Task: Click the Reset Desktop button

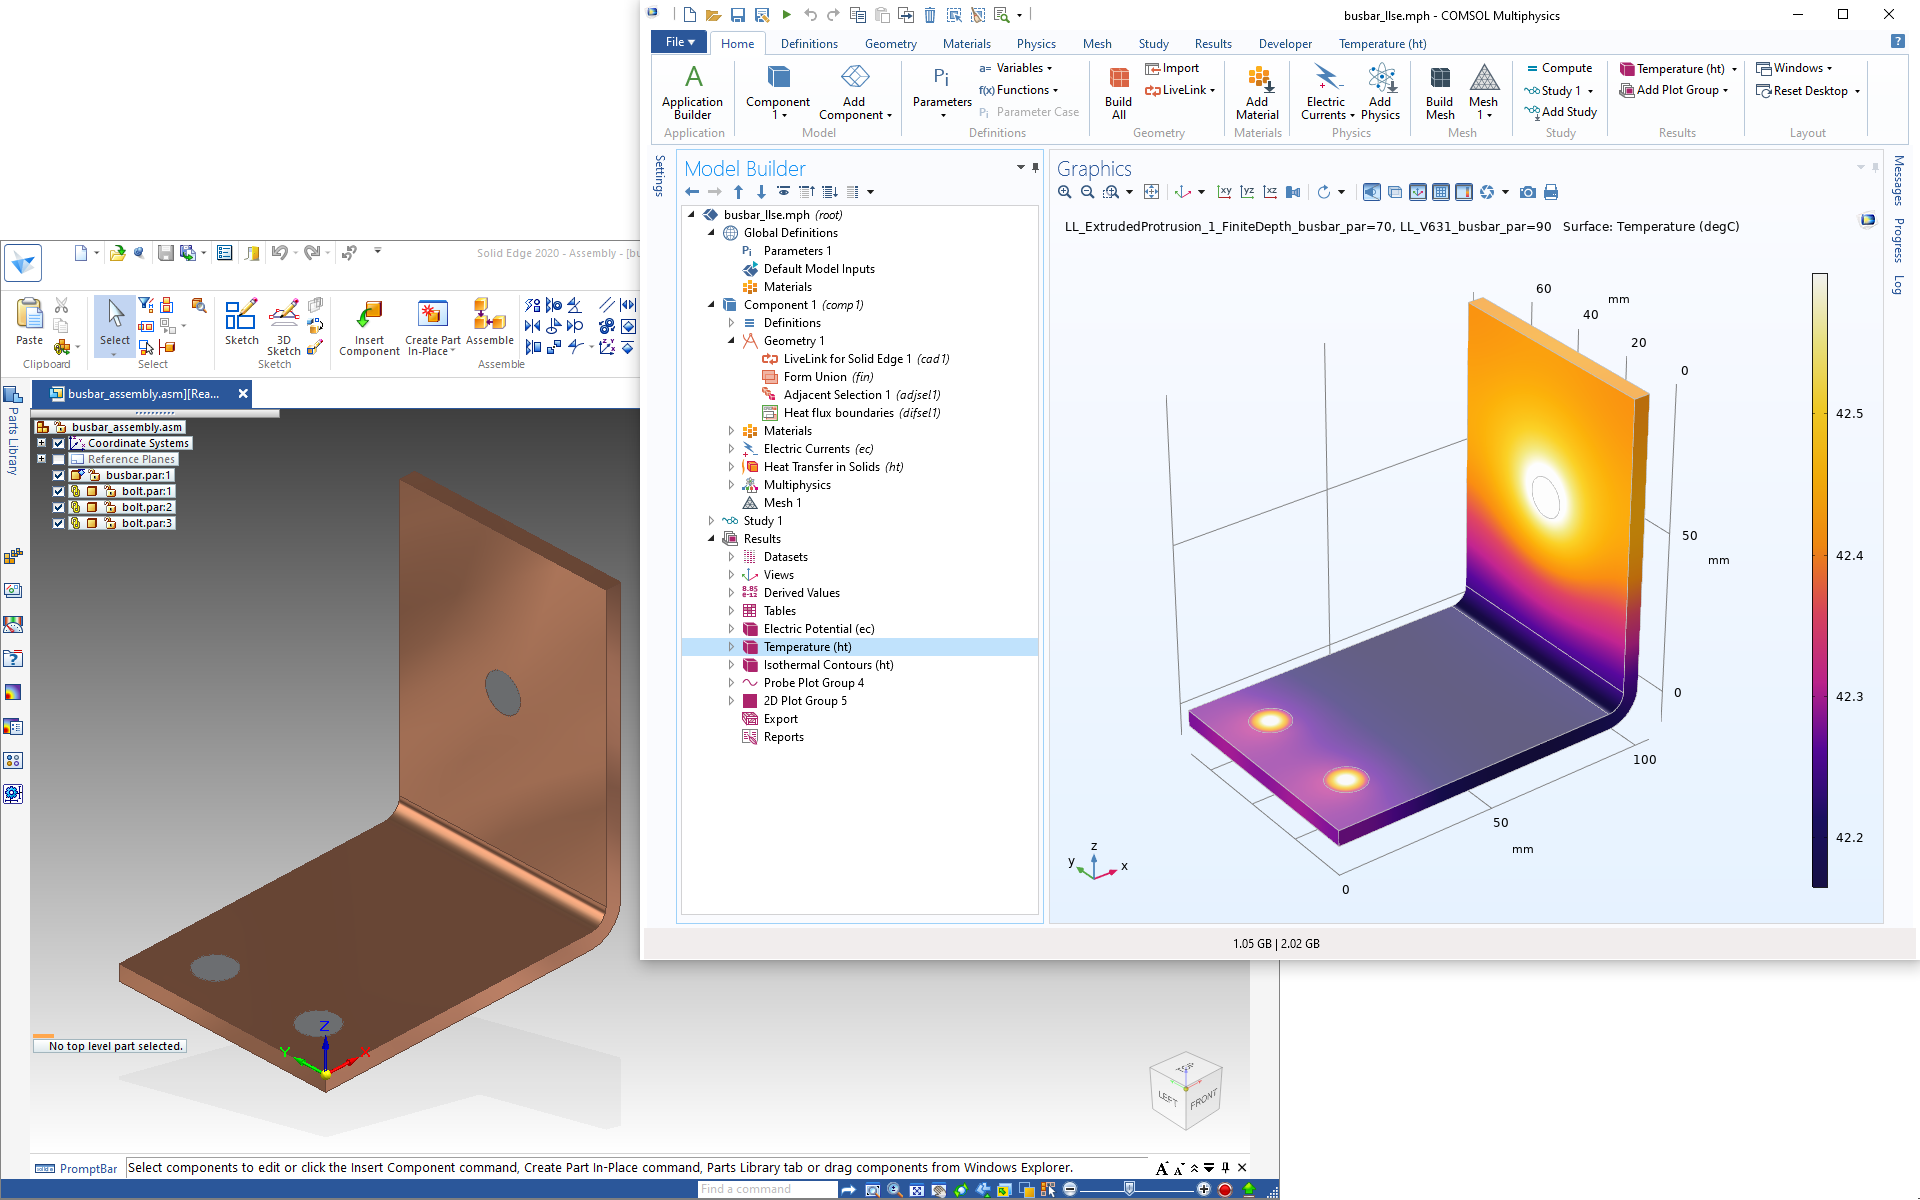Action: [1808, 90]
